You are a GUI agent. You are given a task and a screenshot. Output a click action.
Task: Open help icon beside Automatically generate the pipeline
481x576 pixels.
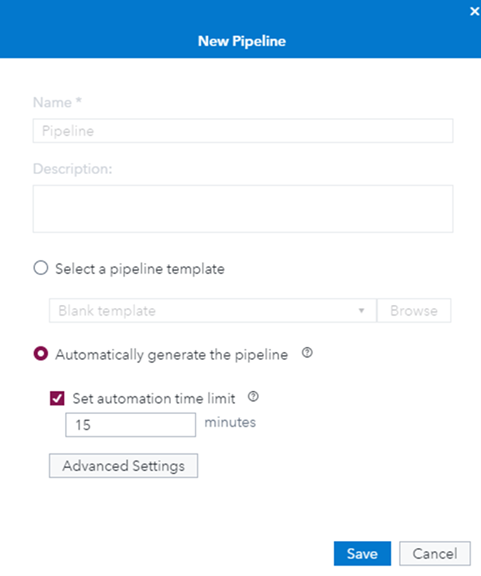click(307, 353)
